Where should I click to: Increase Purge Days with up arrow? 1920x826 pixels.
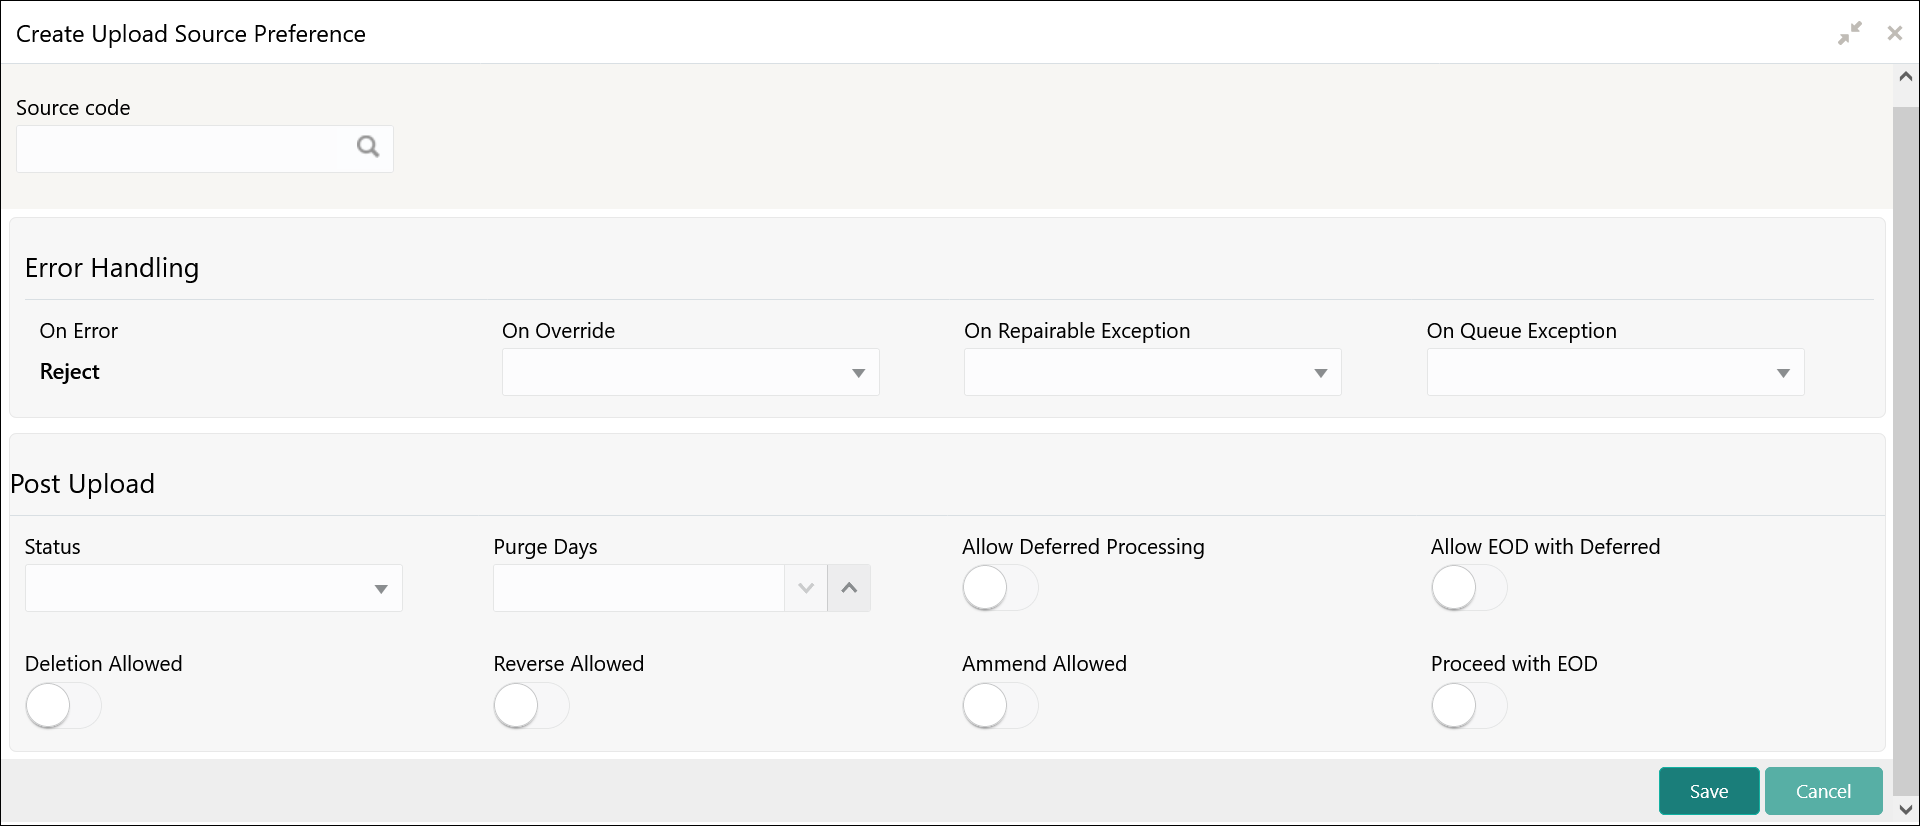pos(849,588)
